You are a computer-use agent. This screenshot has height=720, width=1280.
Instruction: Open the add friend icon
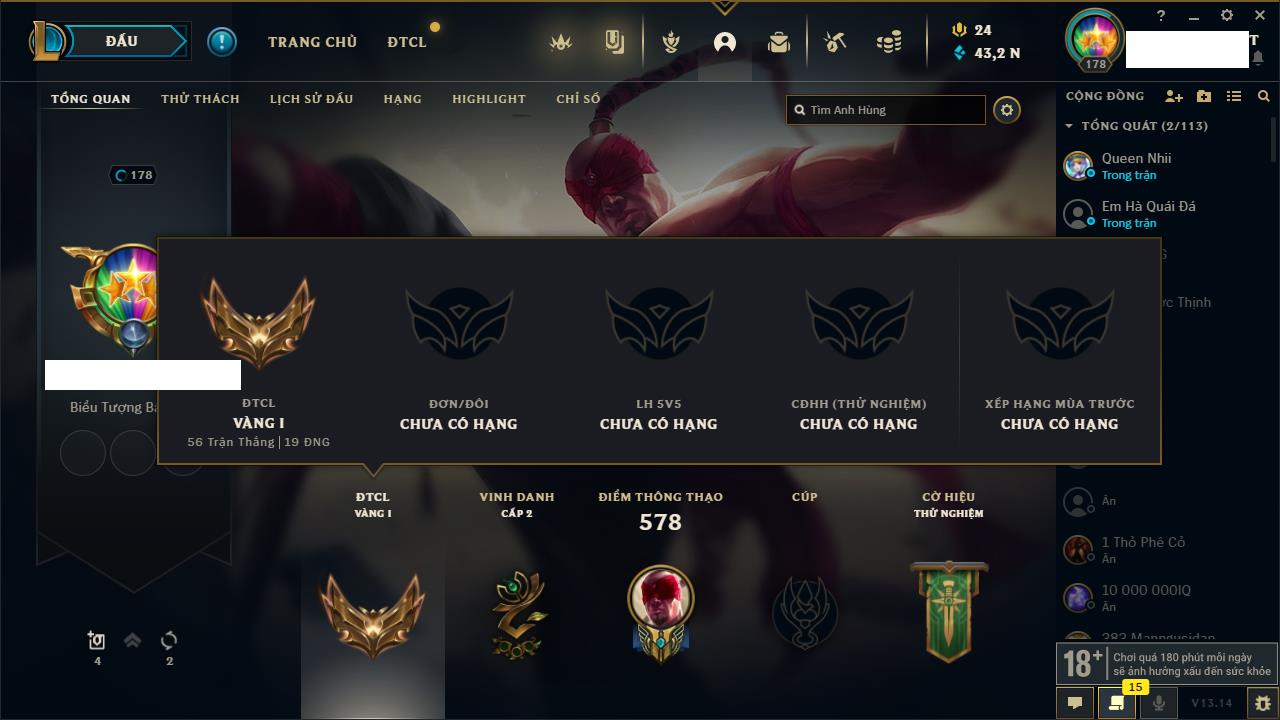pos(1174,97)
